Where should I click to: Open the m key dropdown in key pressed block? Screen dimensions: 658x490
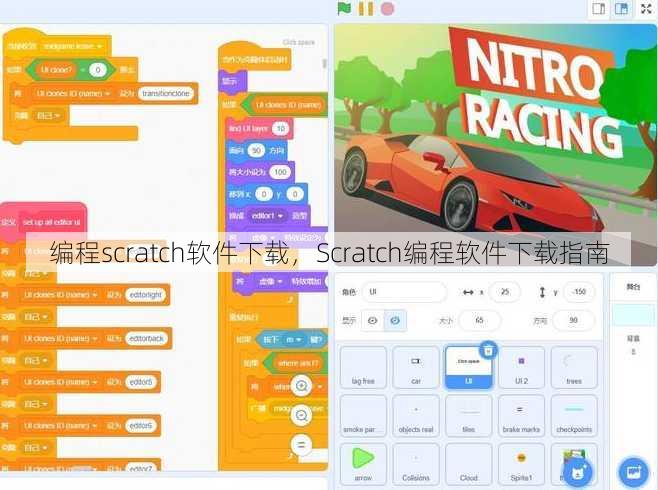(294, 339)
